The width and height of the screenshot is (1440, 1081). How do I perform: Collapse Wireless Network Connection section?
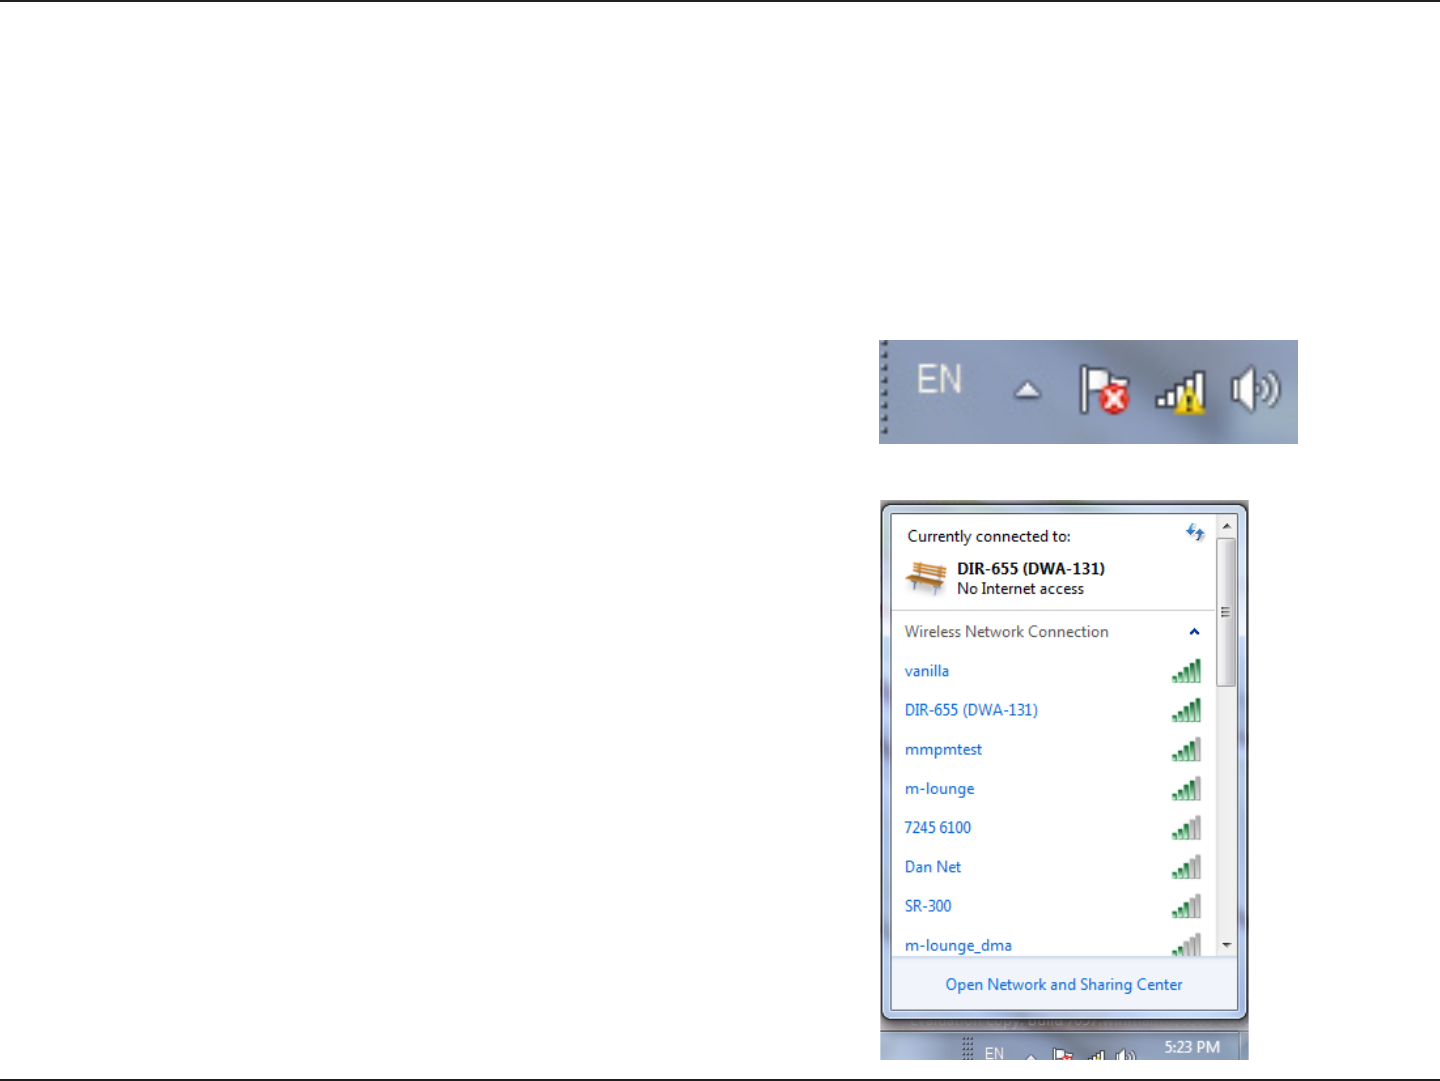pyautogui.click(x=1194, y=632)
